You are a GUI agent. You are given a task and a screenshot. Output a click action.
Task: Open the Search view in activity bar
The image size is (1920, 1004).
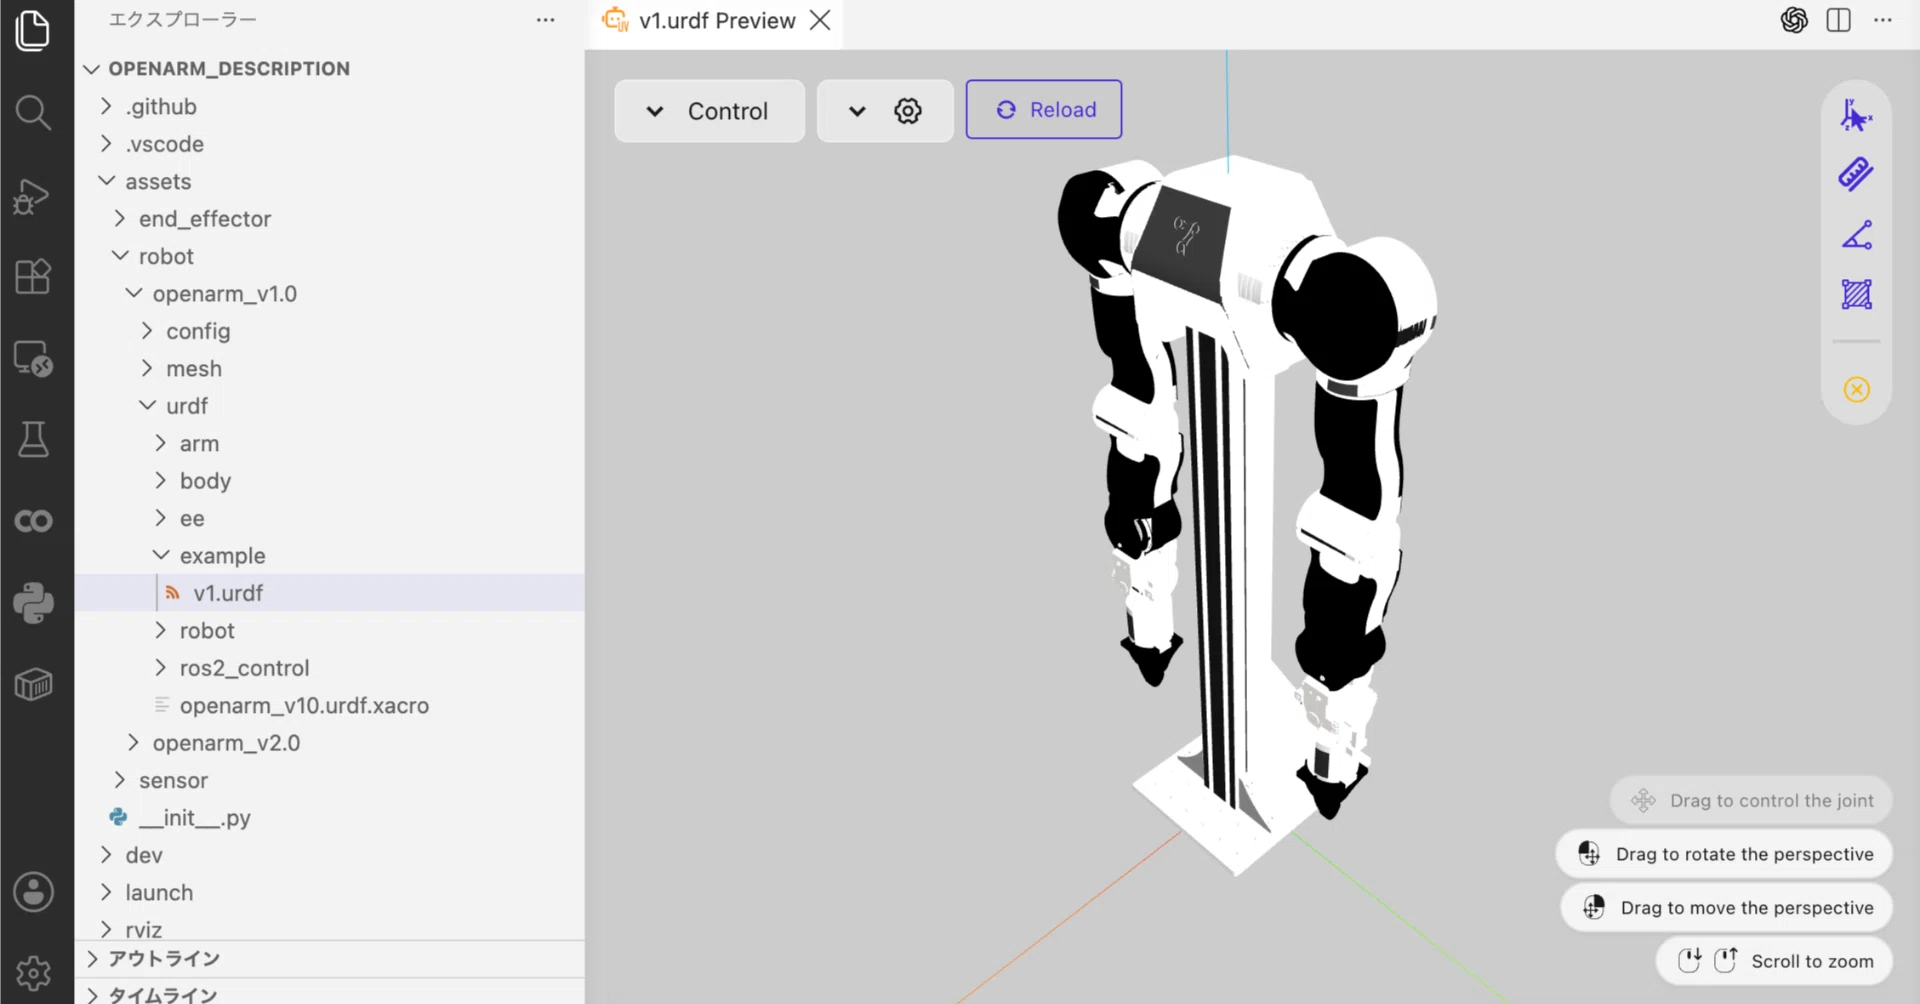[33, 112]
